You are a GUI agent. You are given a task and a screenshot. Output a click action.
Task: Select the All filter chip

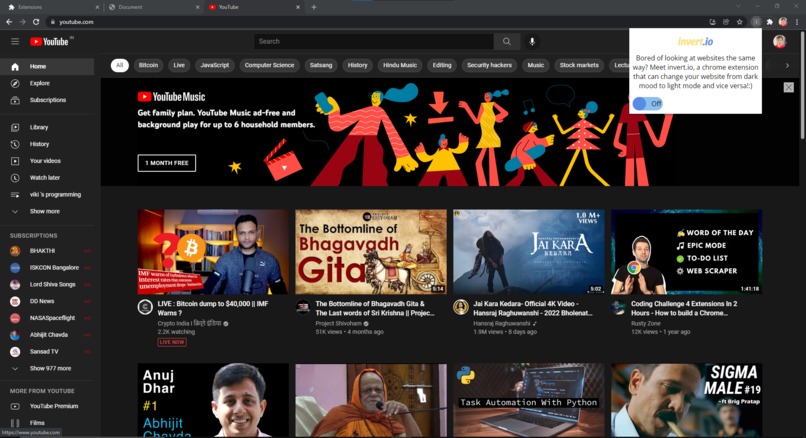(119, 65)
